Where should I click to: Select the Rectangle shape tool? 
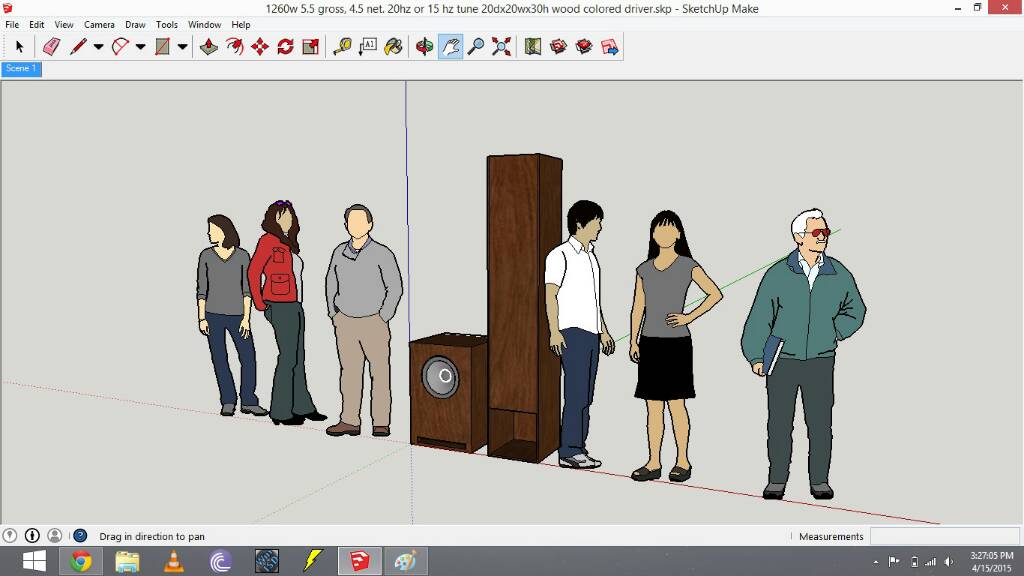[x=162, y=46]
